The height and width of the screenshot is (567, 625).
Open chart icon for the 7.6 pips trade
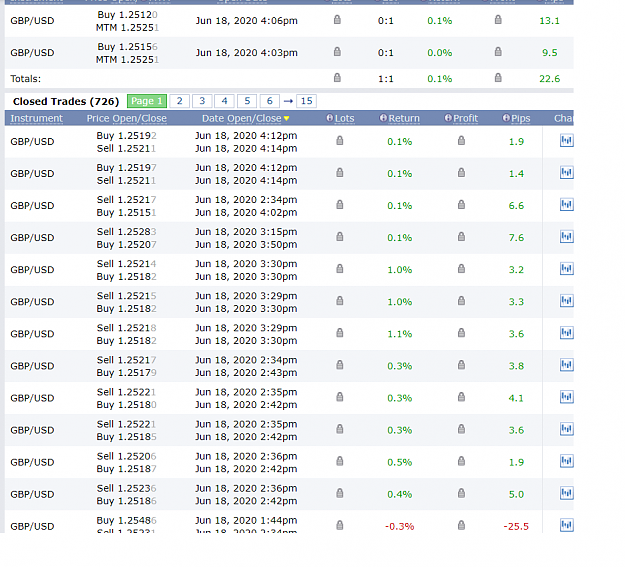[x=566, y=237]
